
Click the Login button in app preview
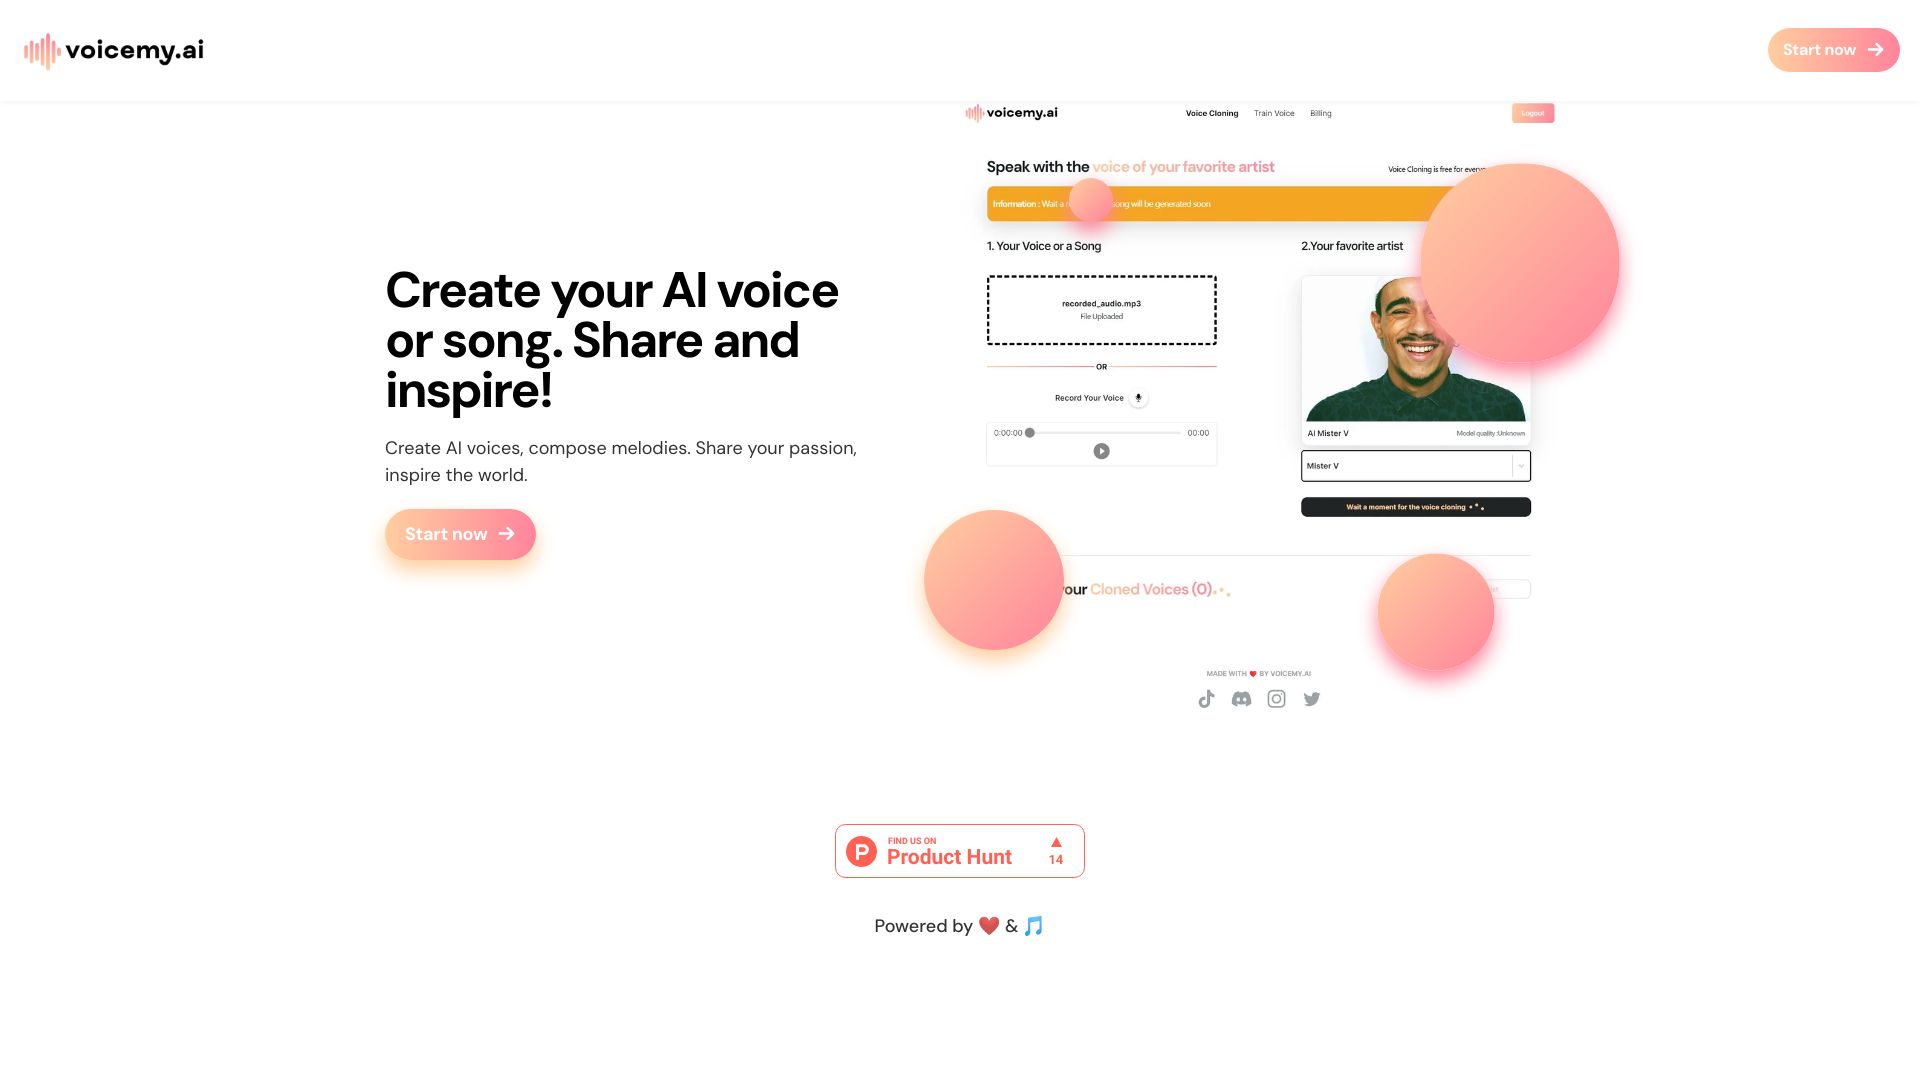click(1532, 112)
